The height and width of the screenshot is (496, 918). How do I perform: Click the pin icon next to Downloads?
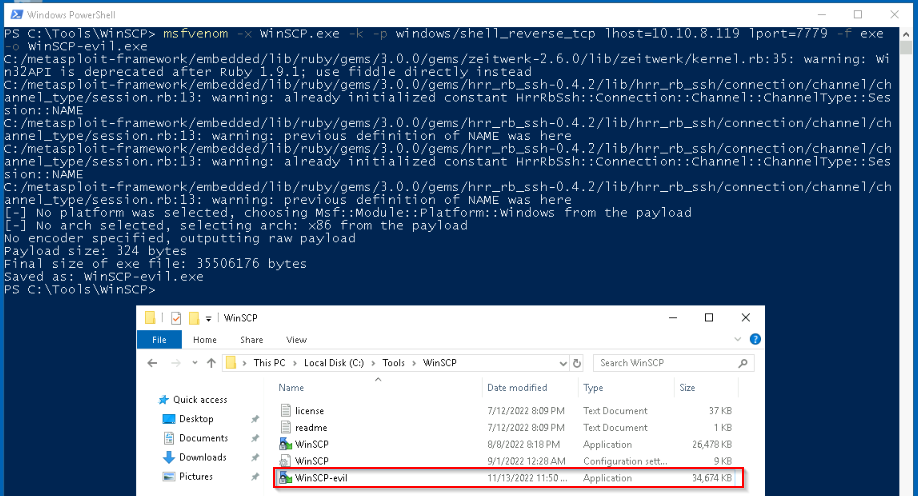pyautogui.click(x=255, y=457)
